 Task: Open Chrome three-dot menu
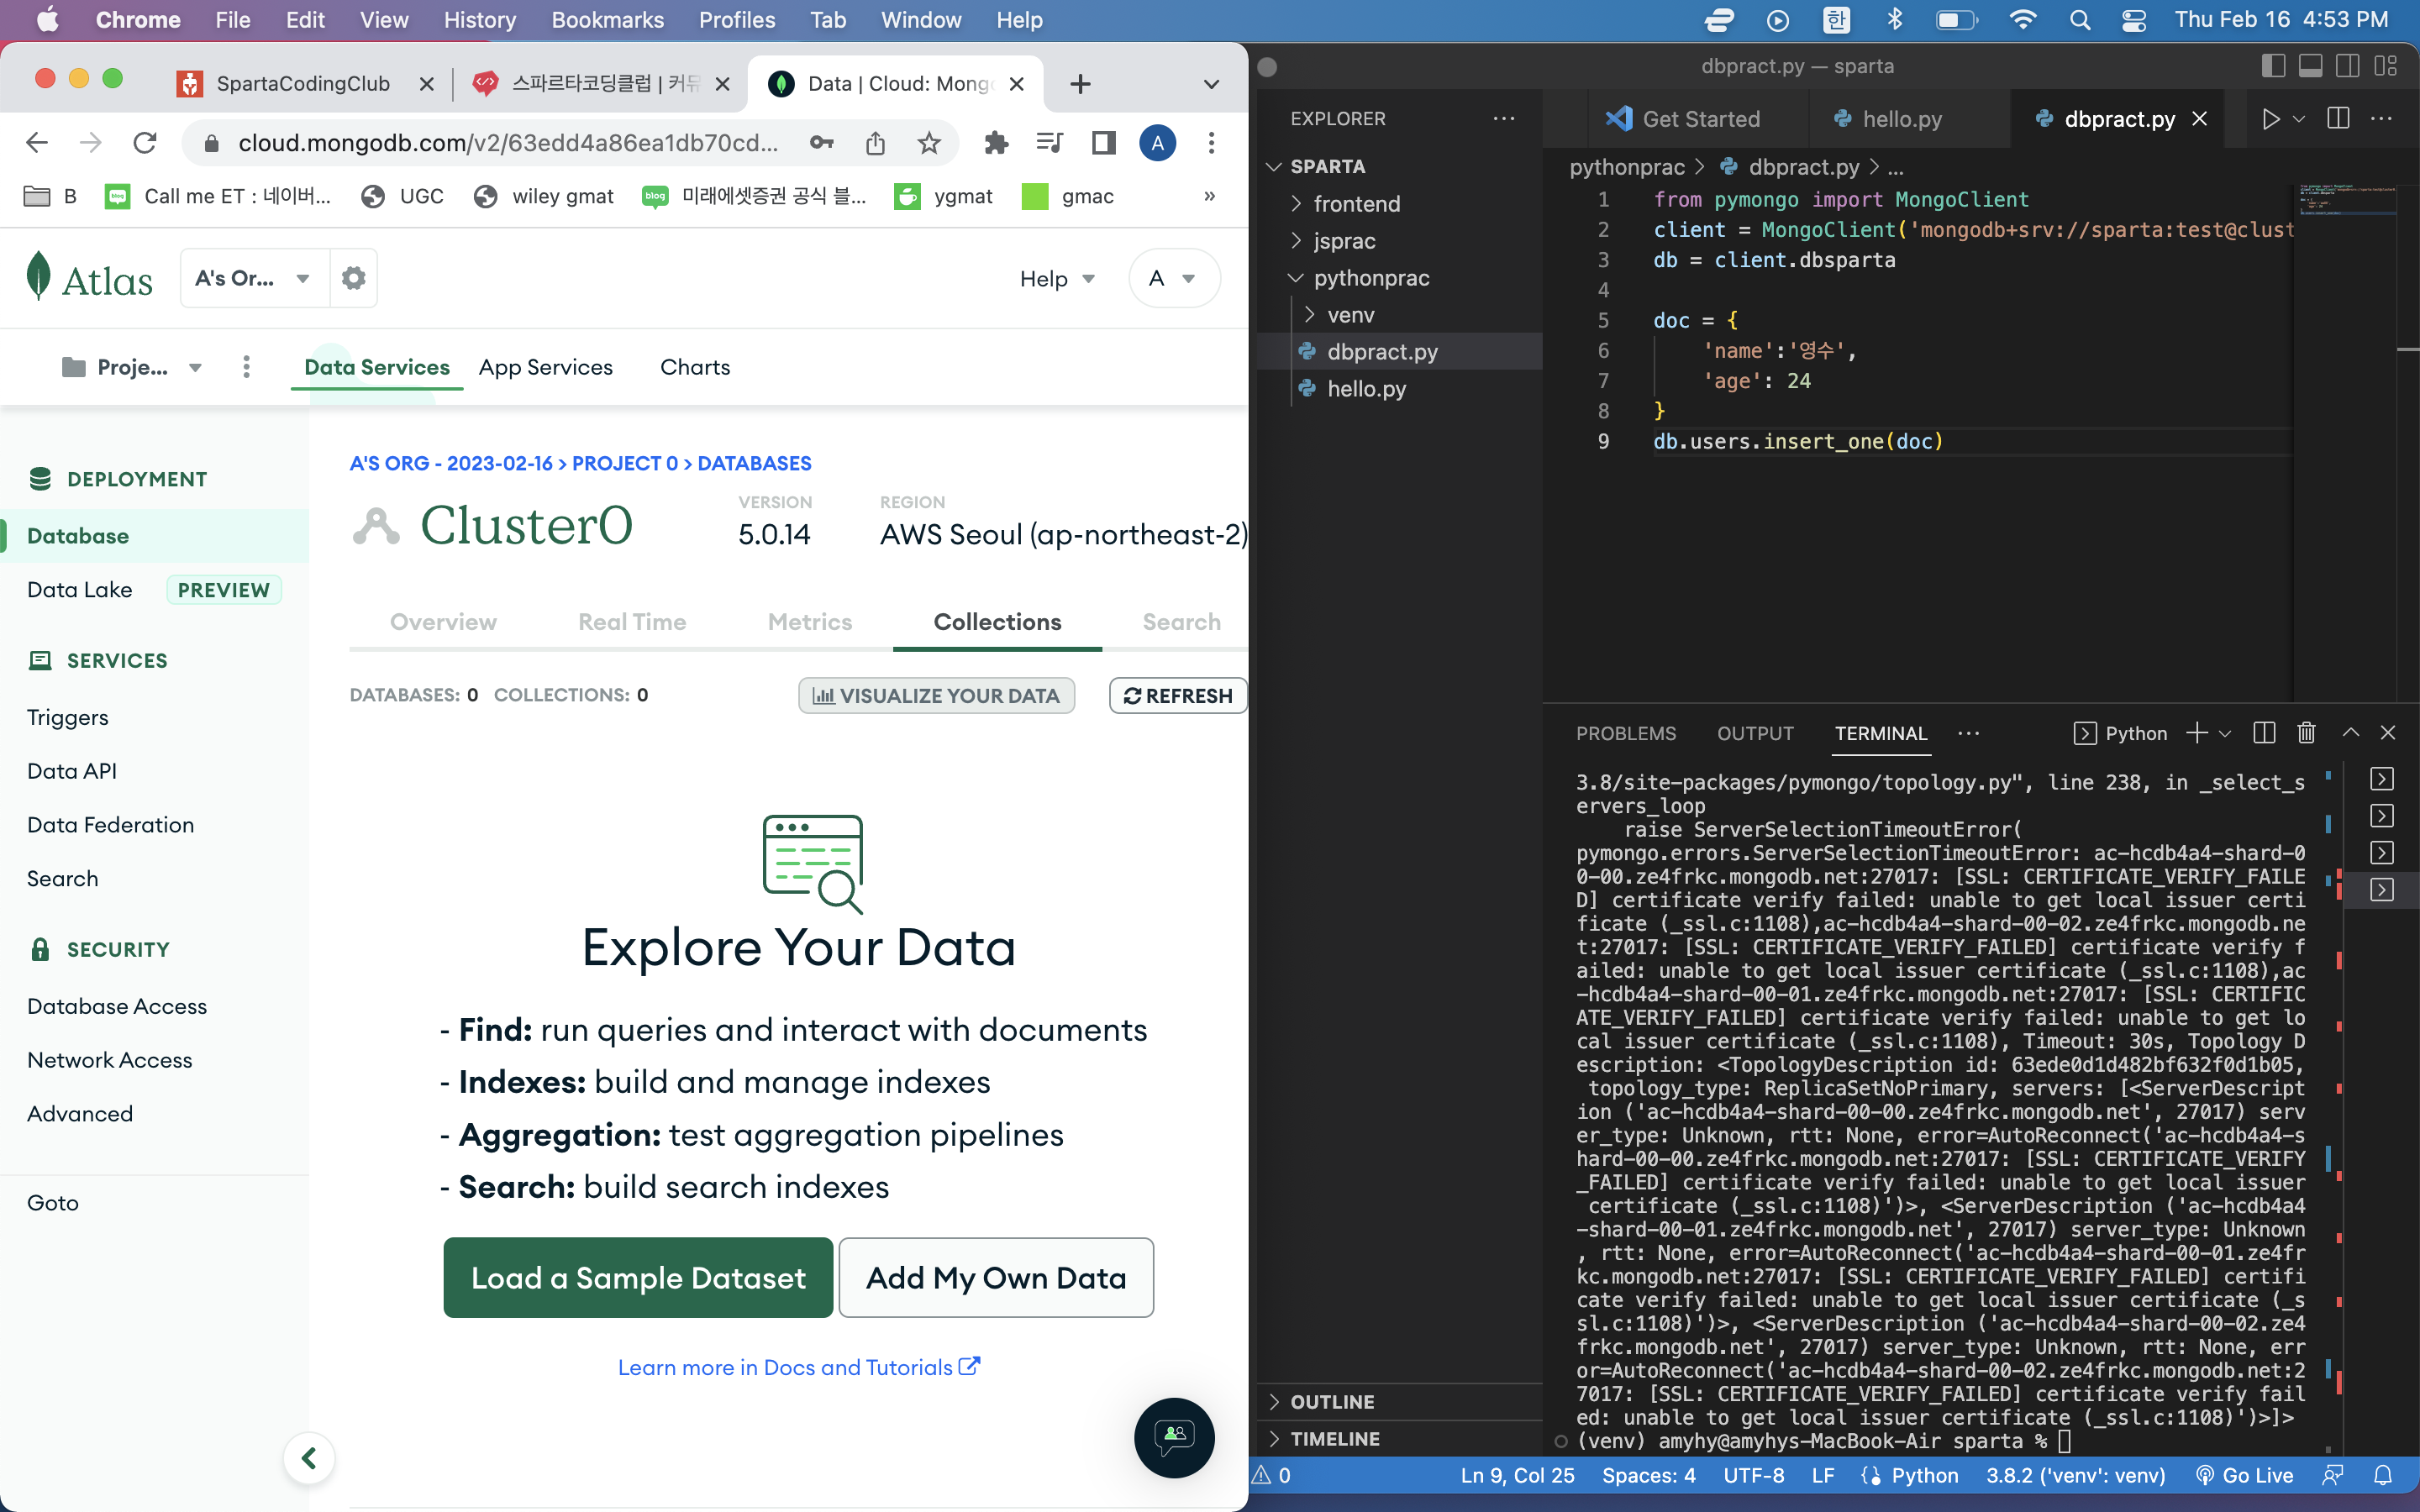coord(1211,143)
